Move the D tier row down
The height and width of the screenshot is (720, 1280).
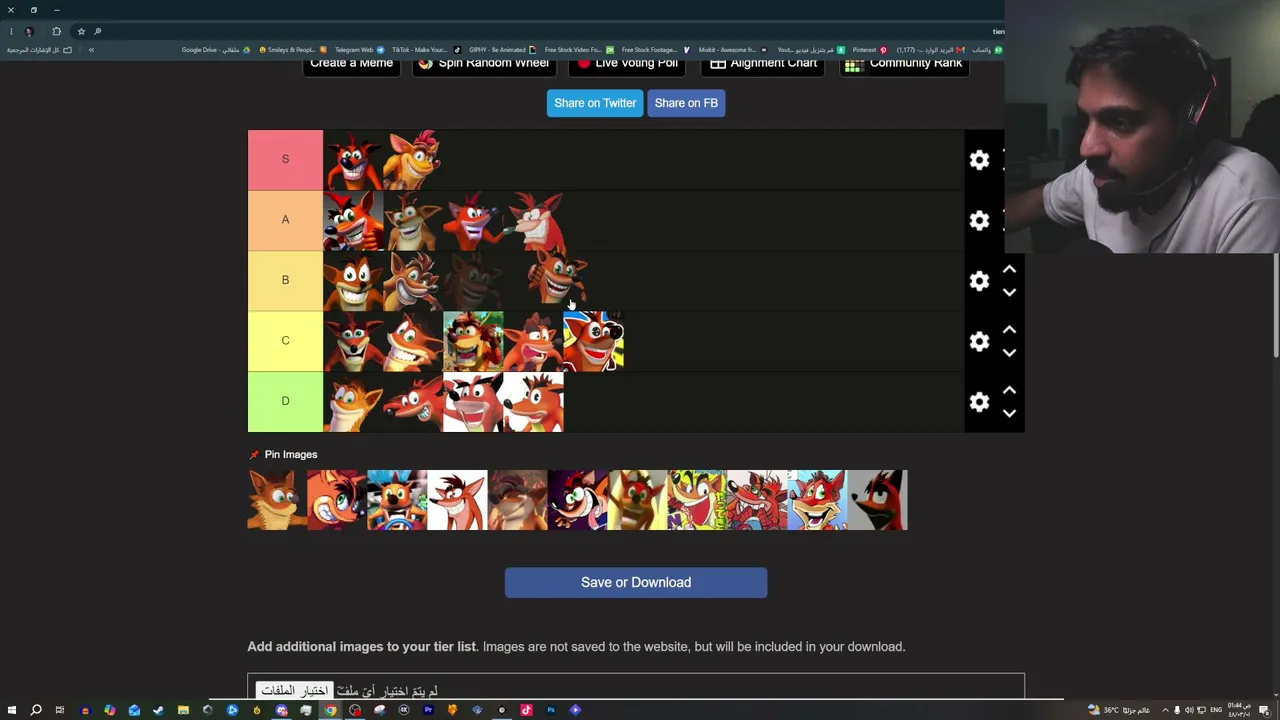point(1009,413)
